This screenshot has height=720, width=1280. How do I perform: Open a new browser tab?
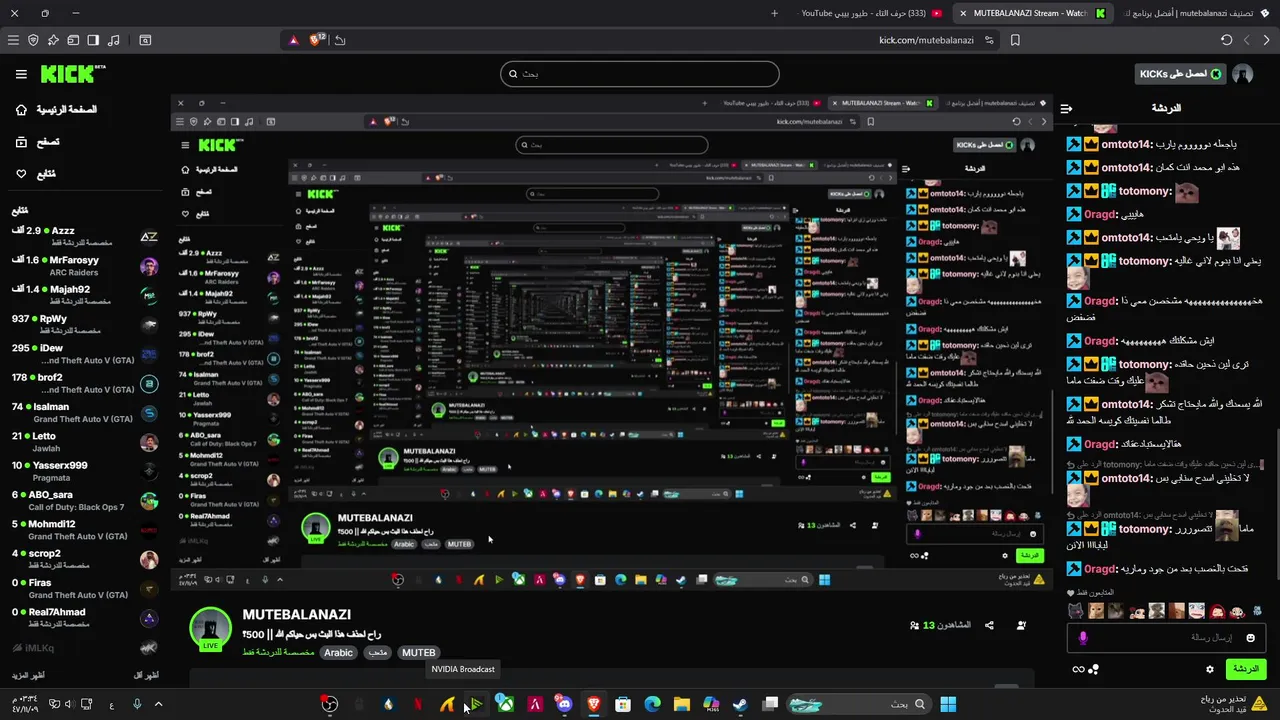(774, 13)
